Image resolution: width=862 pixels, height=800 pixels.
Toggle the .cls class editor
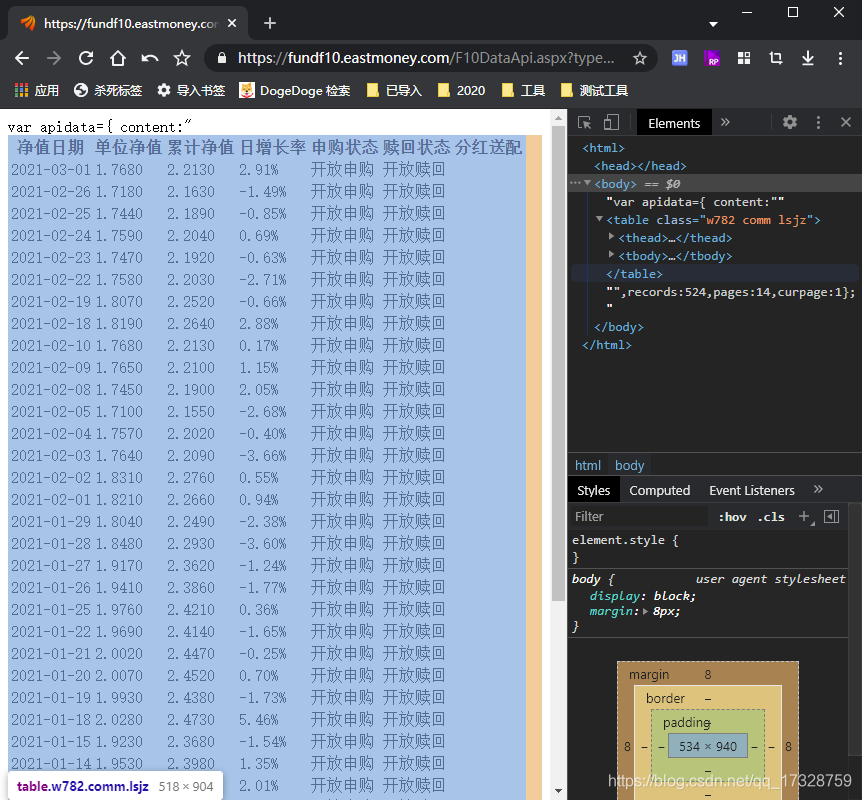coord(771,517)
